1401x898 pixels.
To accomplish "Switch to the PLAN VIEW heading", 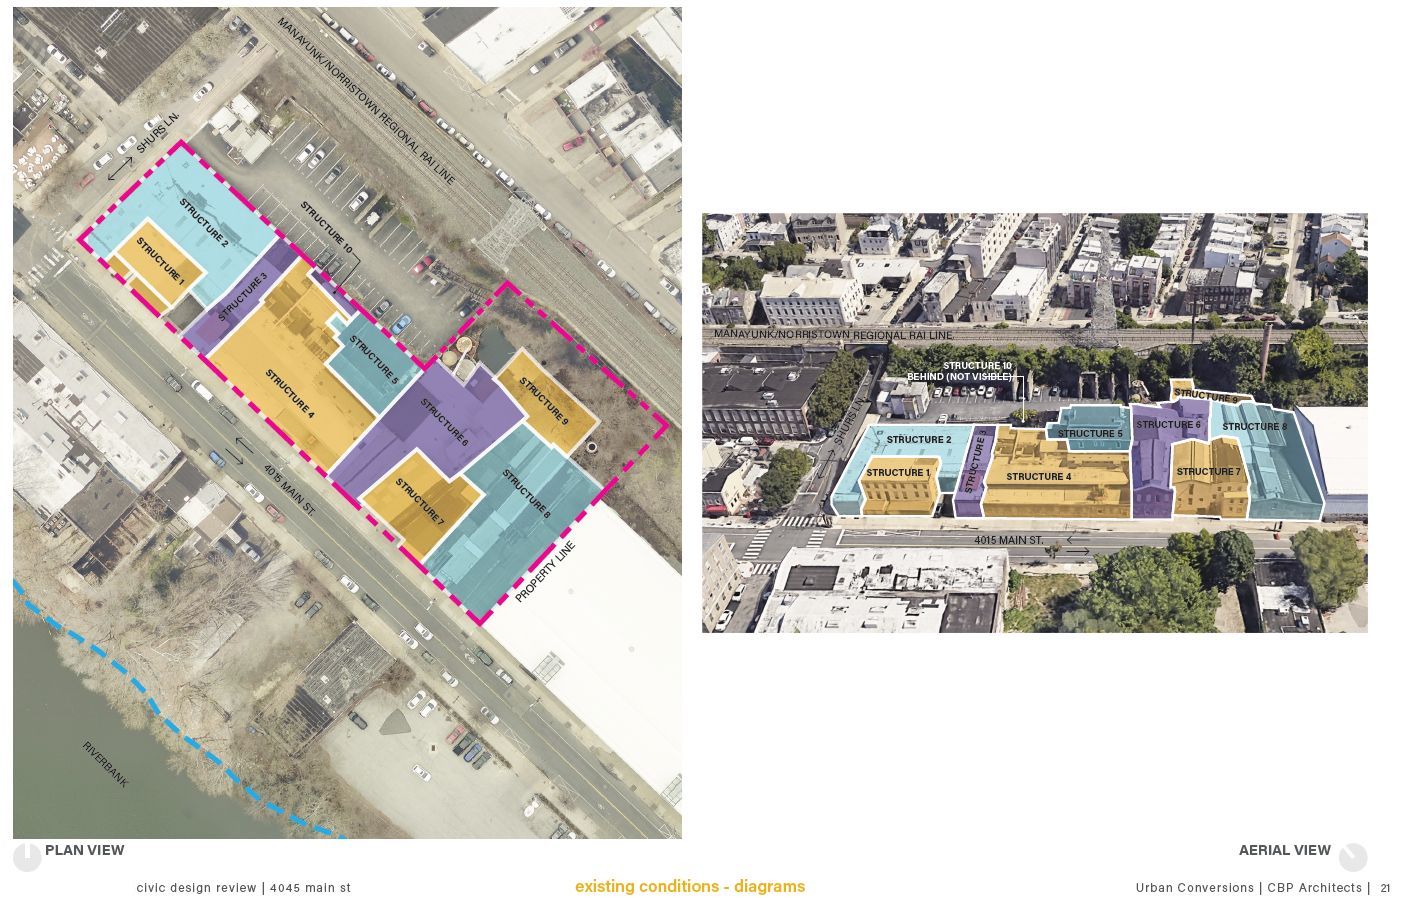I will pyautogui.click(x=85, y=850).
